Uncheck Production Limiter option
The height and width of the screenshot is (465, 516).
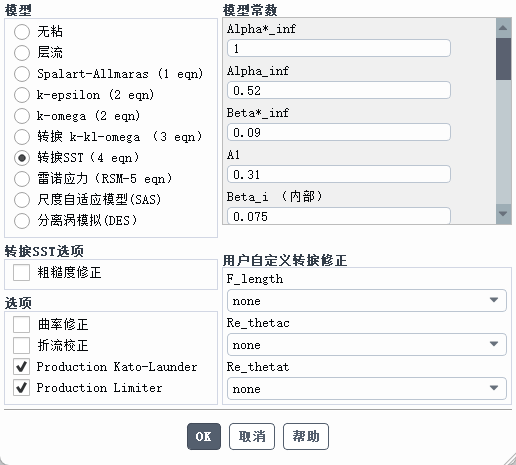(21, 388)
